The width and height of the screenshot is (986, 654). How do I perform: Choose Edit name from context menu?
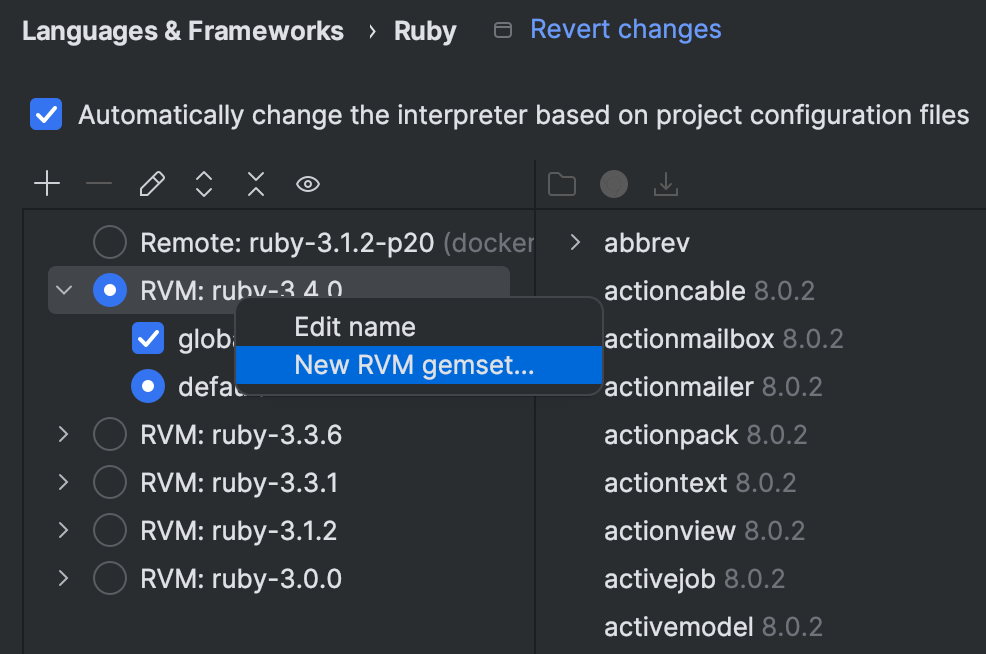coord(419,327)
